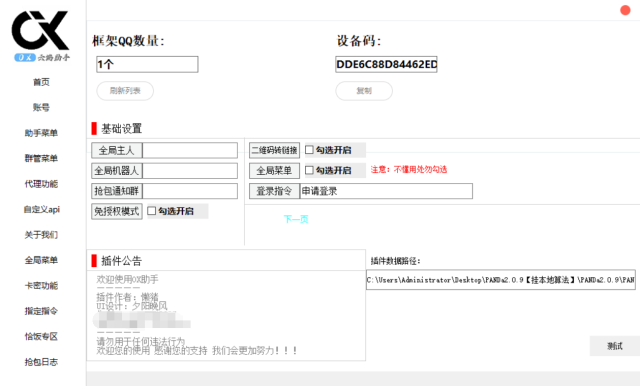
Task: Click the 请勿用于任何违法行为 notice line
Action: (x=141, y=341)
